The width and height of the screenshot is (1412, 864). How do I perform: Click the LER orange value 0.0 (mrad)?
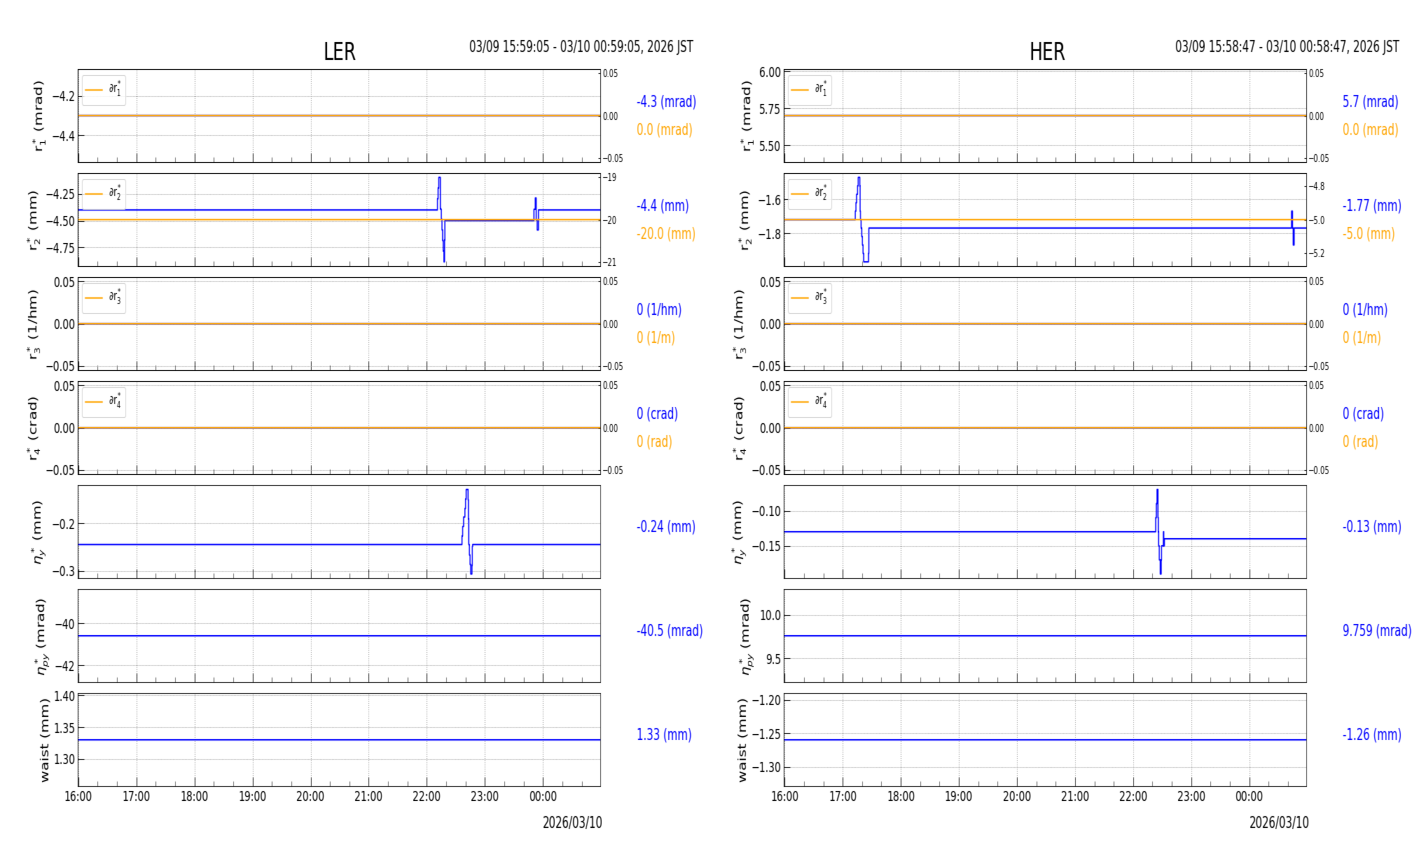point(664,130)
